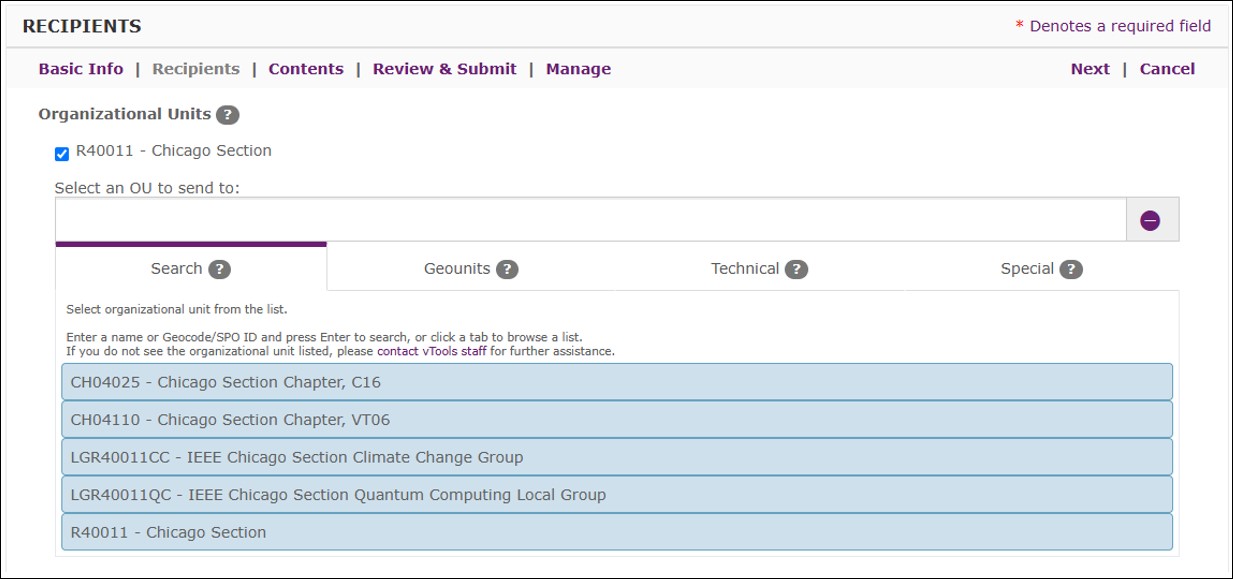Click help icon on Search tab
The width and height of the screenshot is (1233, 579).
click(220, 269)
